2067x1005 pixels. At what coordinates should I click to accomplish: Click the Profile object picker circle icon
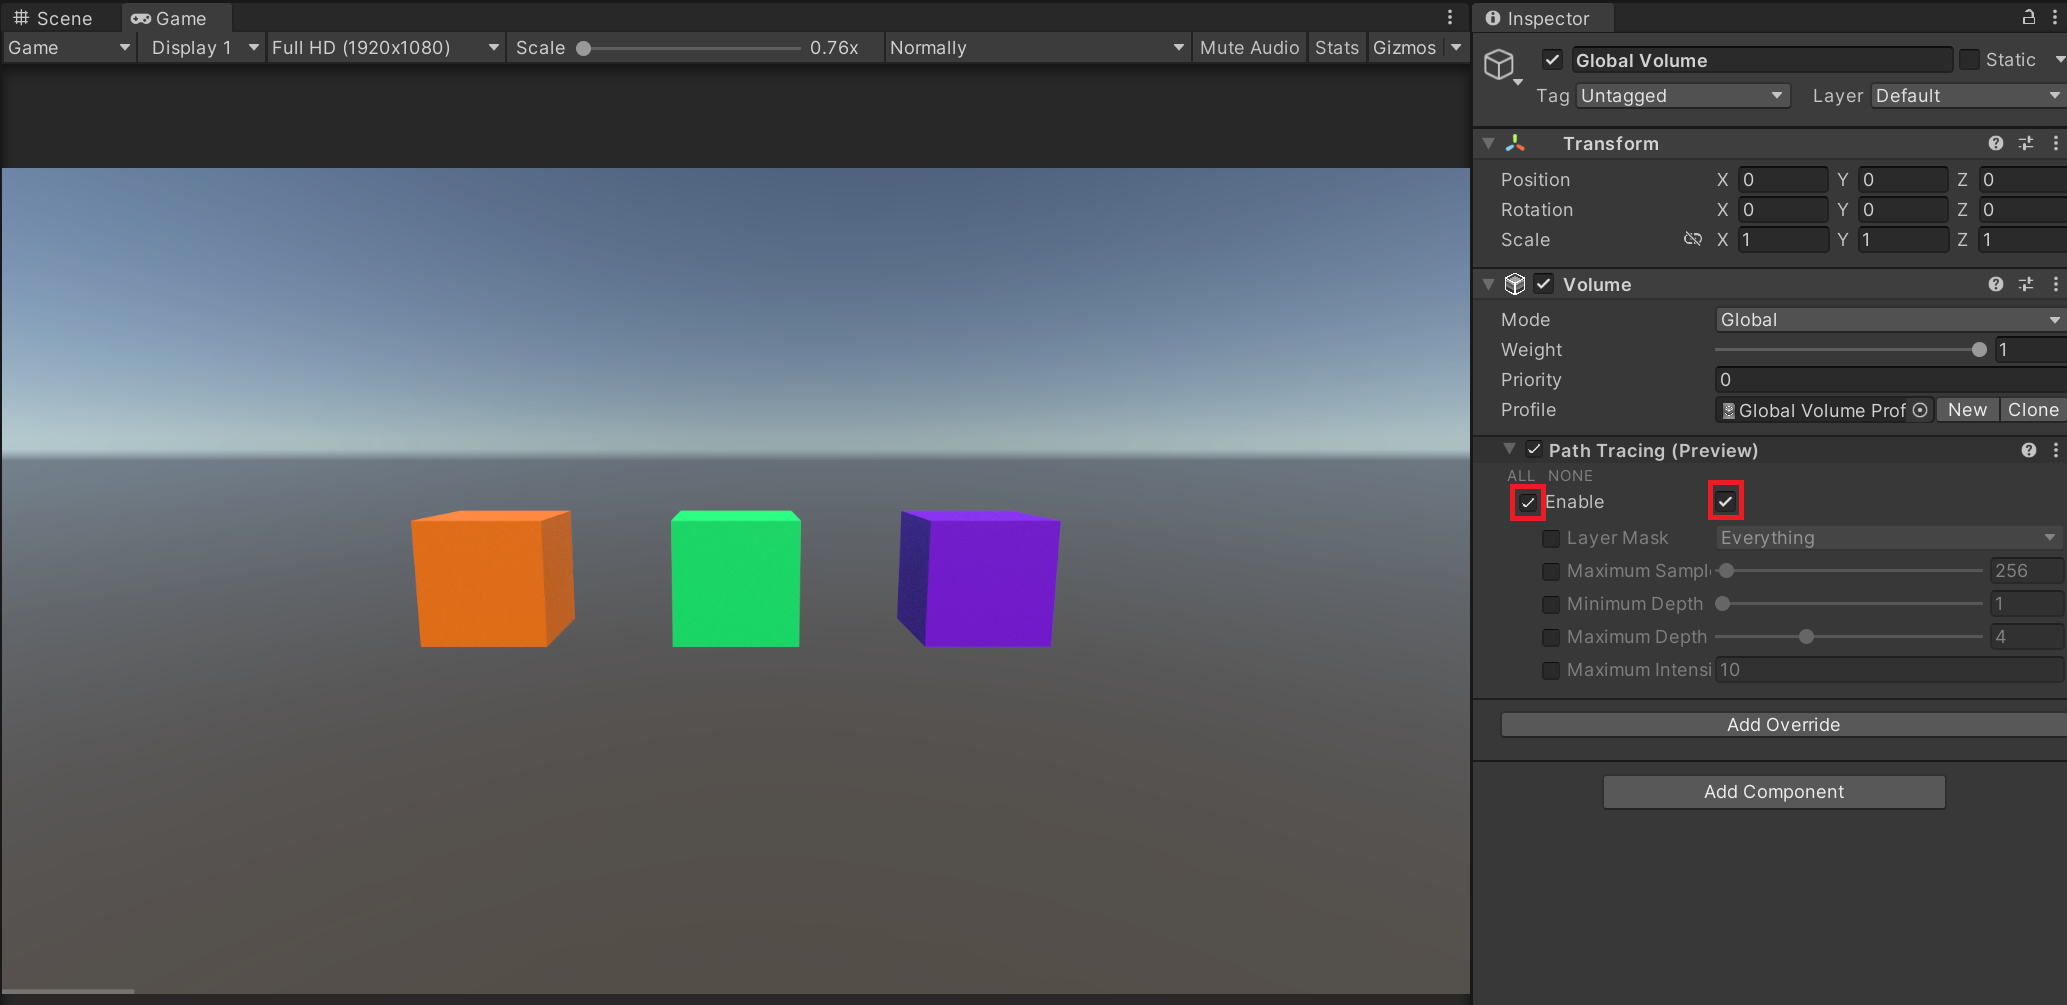click(1920, 410)
